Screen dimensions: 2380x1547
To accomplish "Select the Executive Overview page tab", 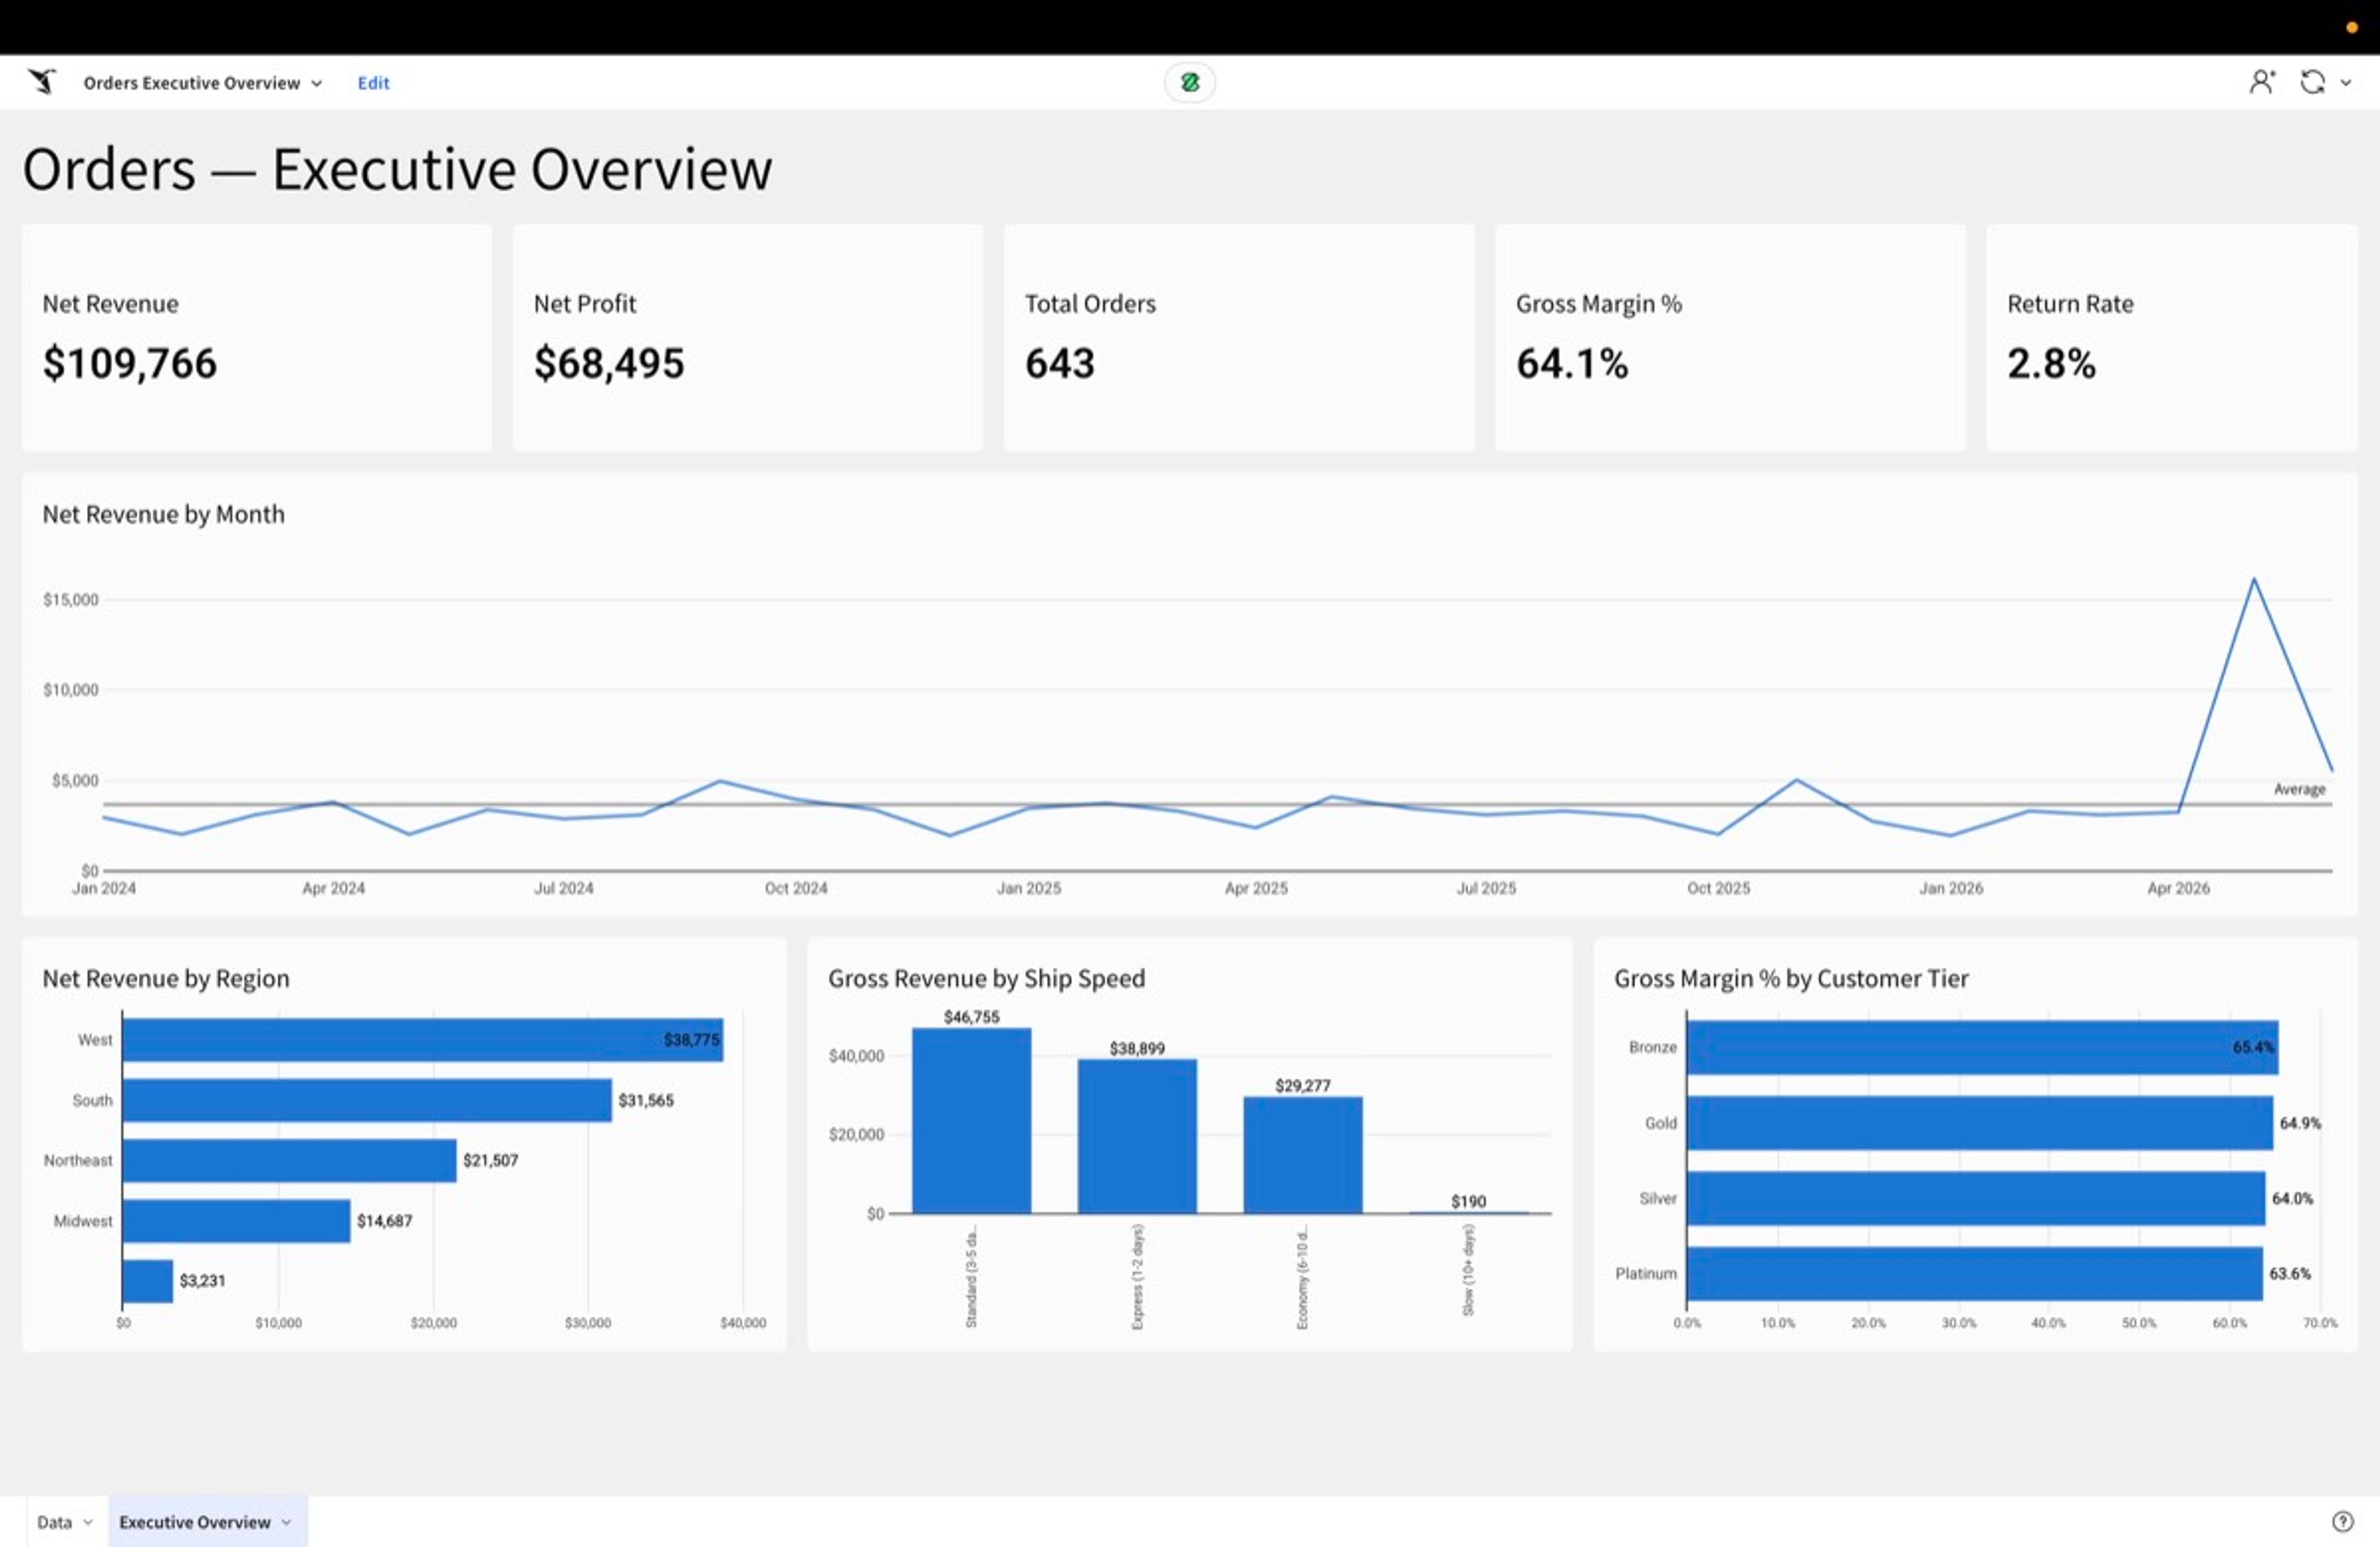I will [194, 1522].
